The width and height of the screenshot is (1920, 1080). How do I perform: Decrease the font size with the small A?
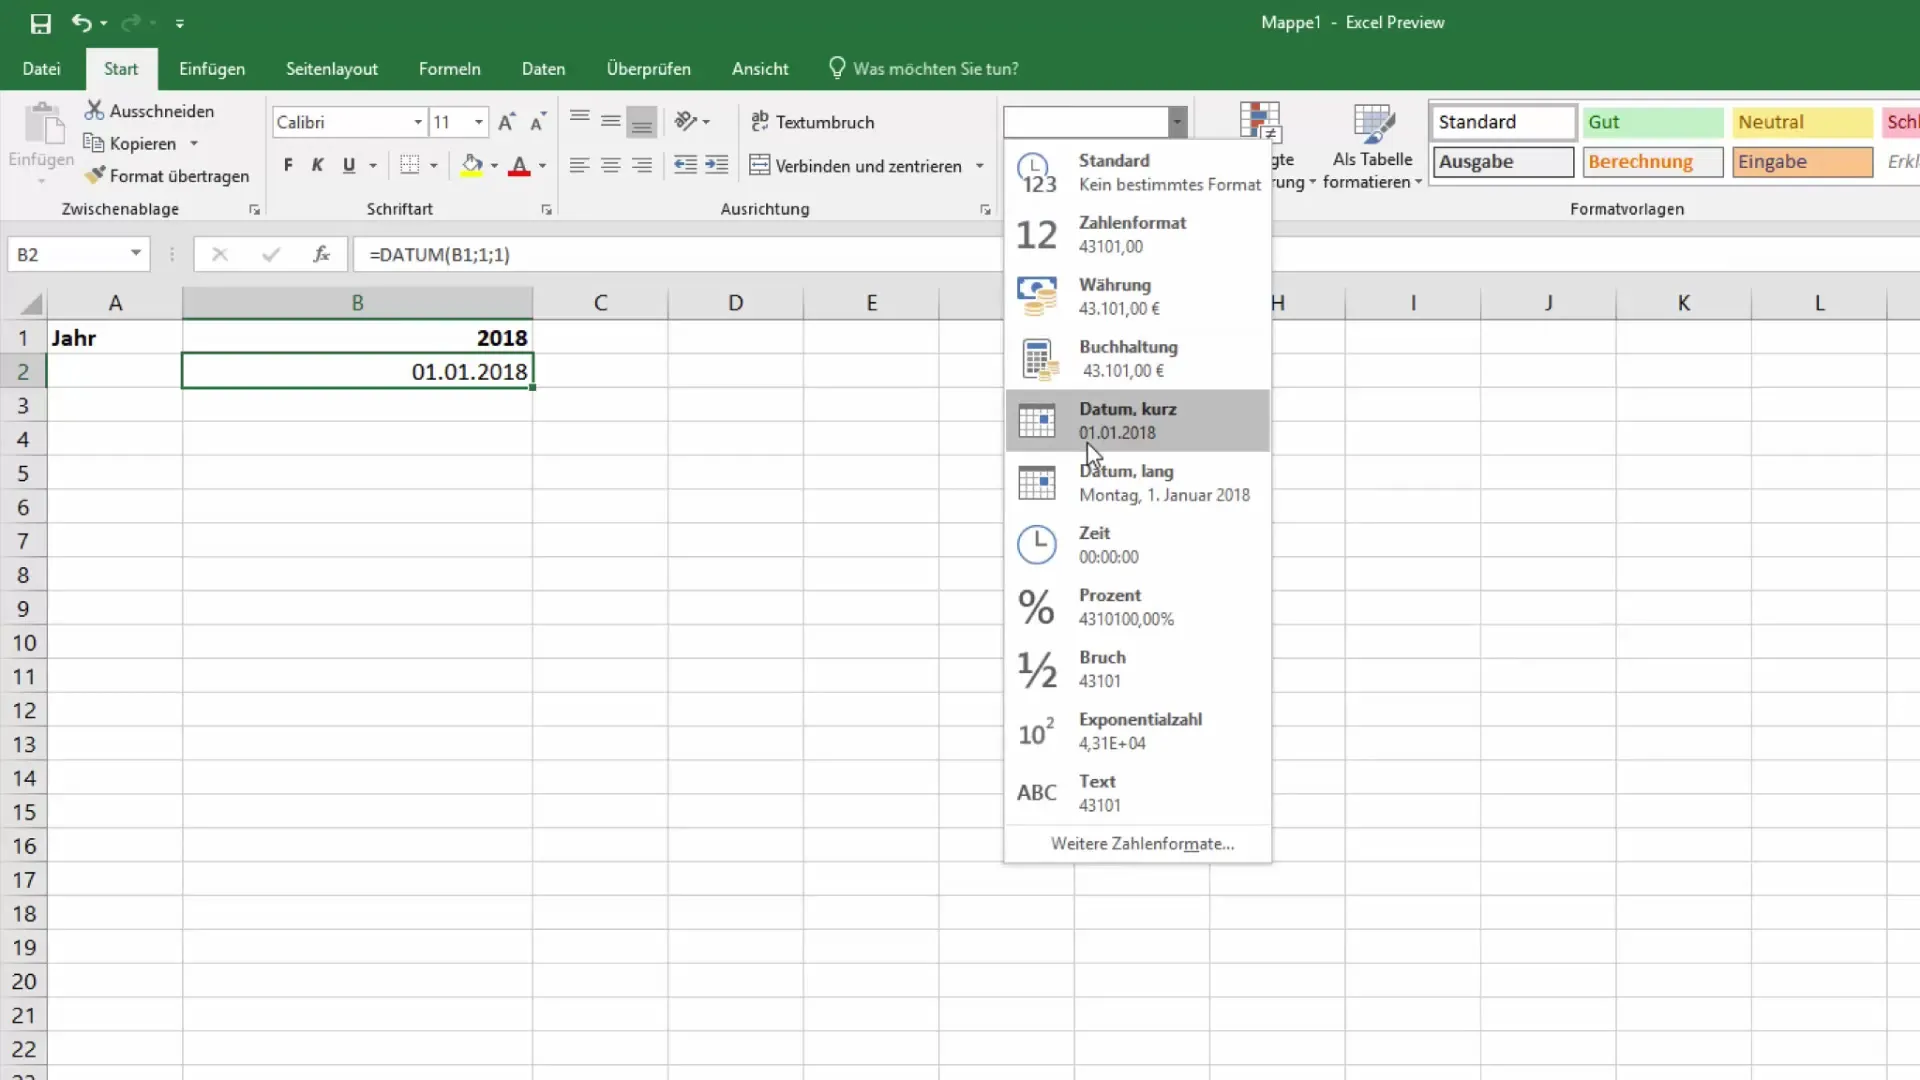click(x=538, y=122)
